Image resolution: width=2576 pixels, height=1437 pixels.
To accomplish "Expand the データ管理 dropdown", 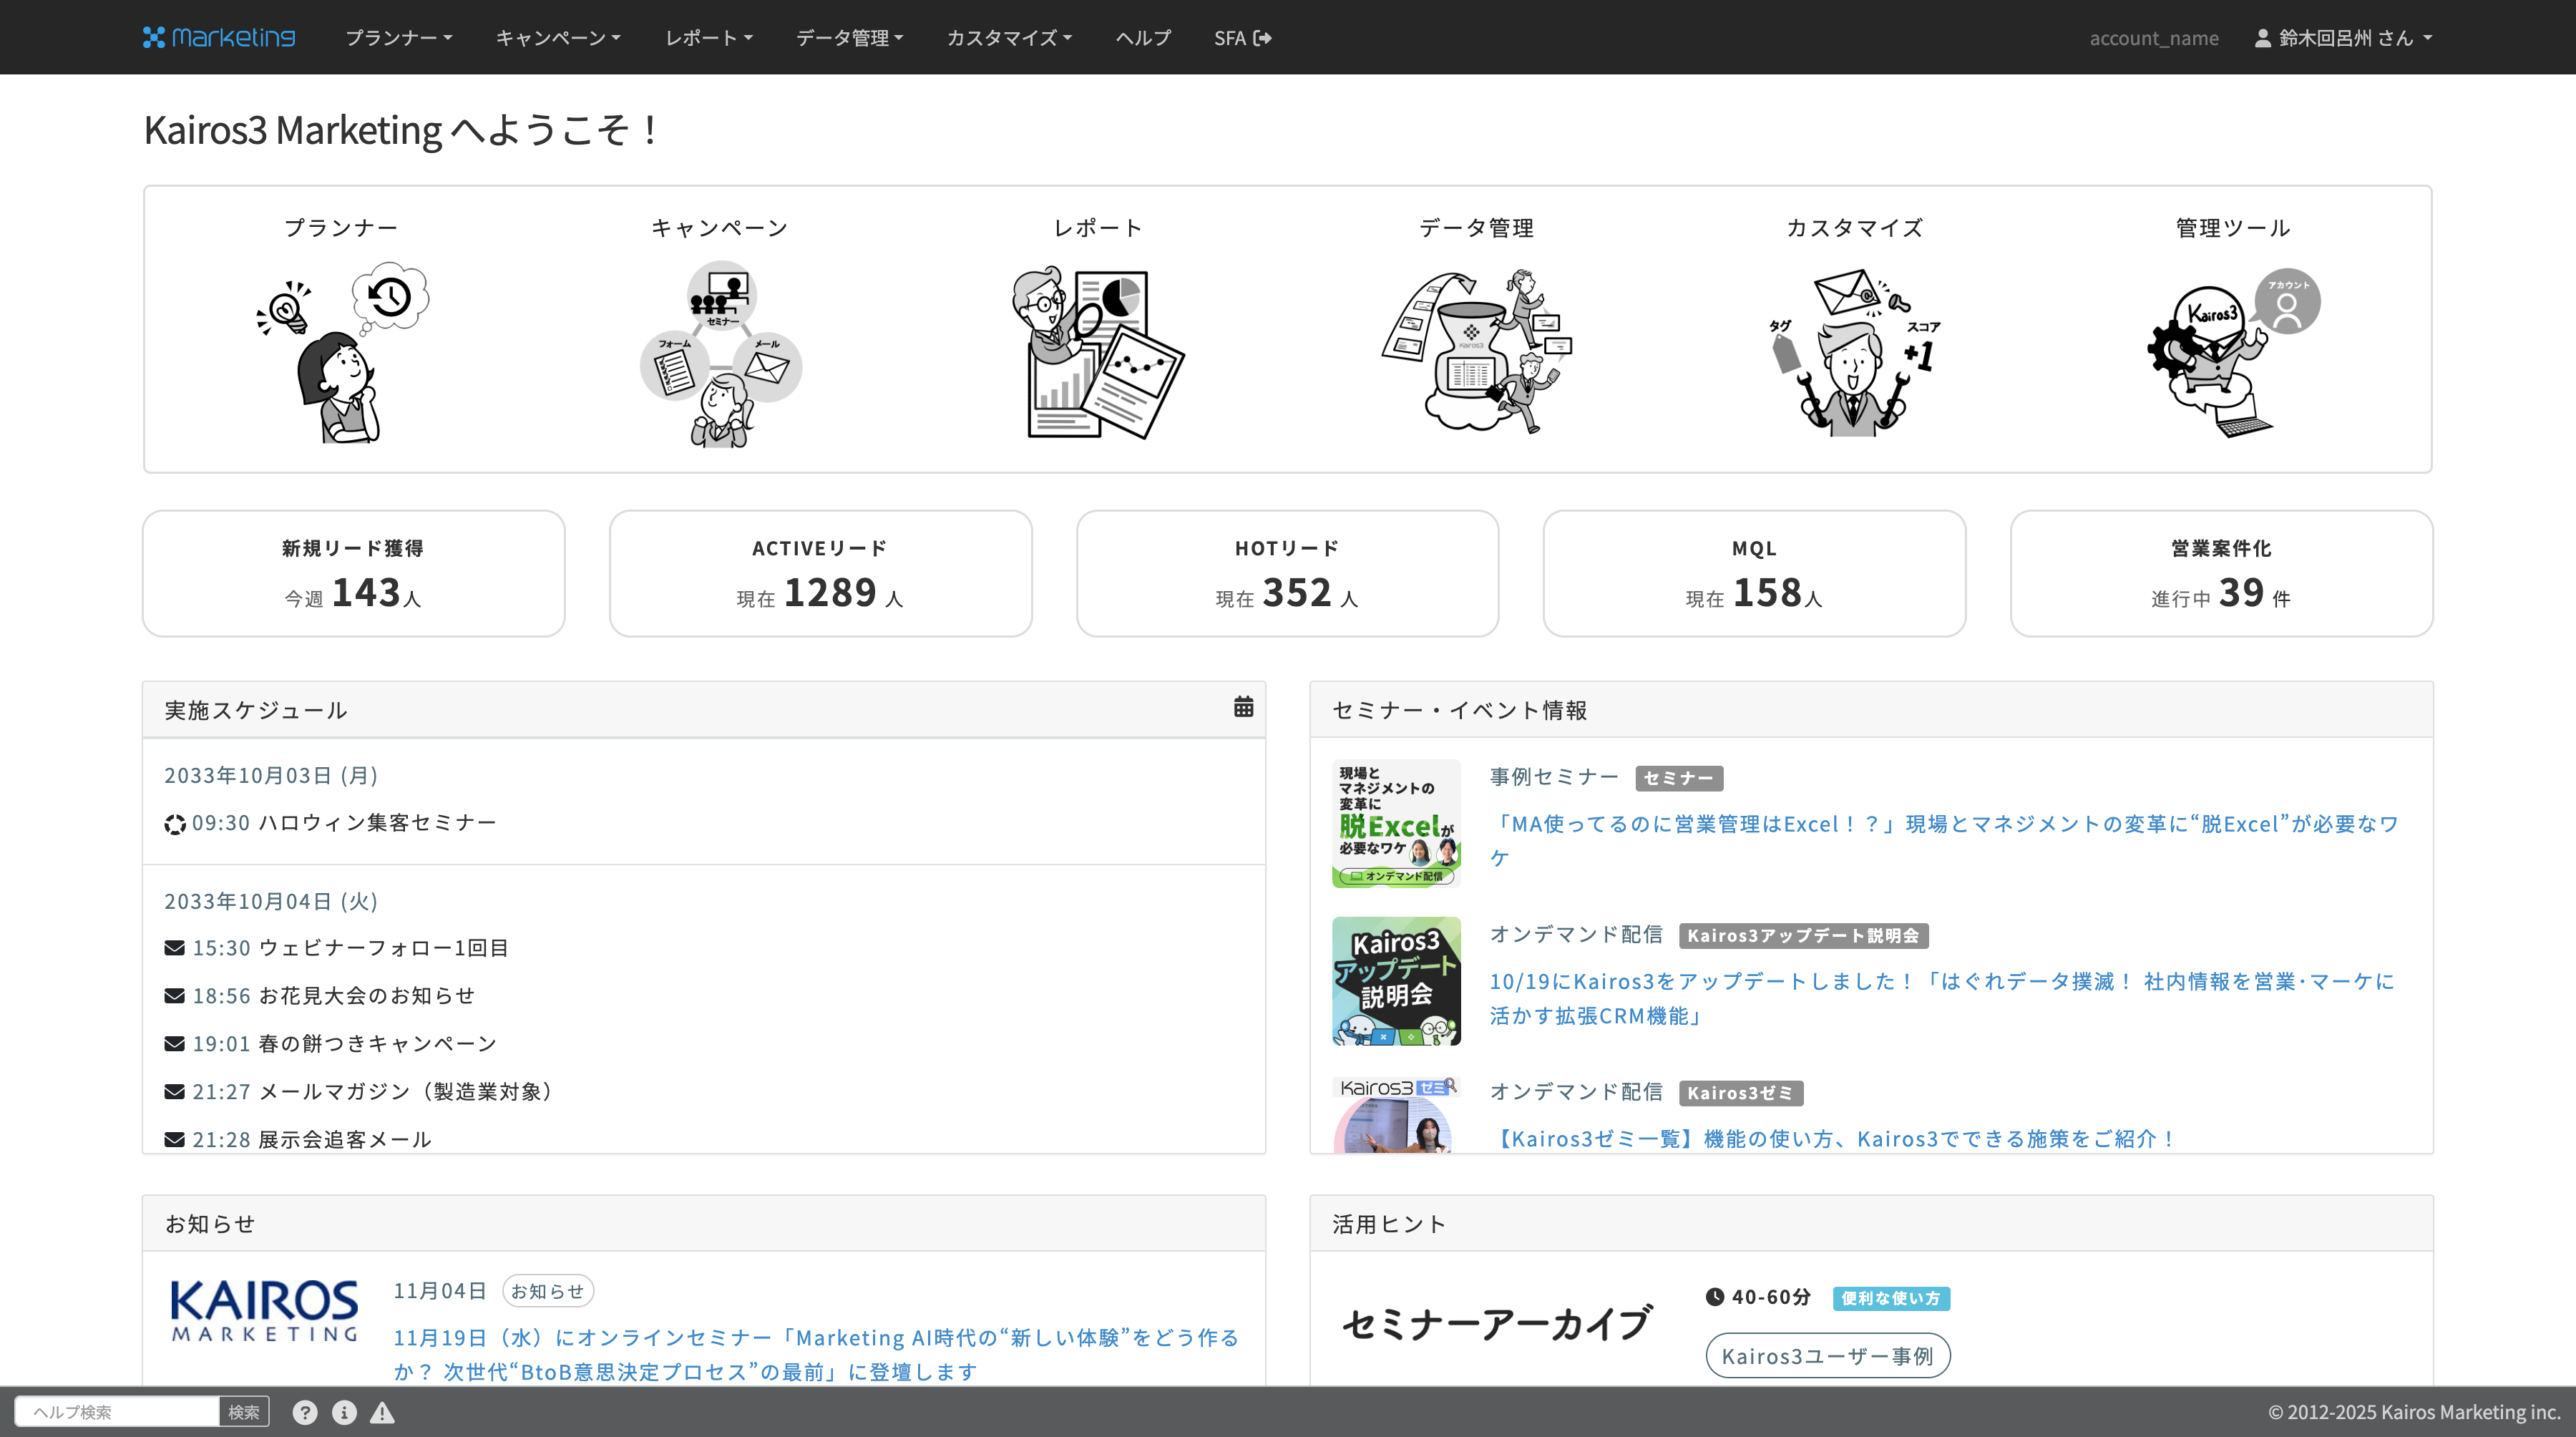I will click(849, 37).
